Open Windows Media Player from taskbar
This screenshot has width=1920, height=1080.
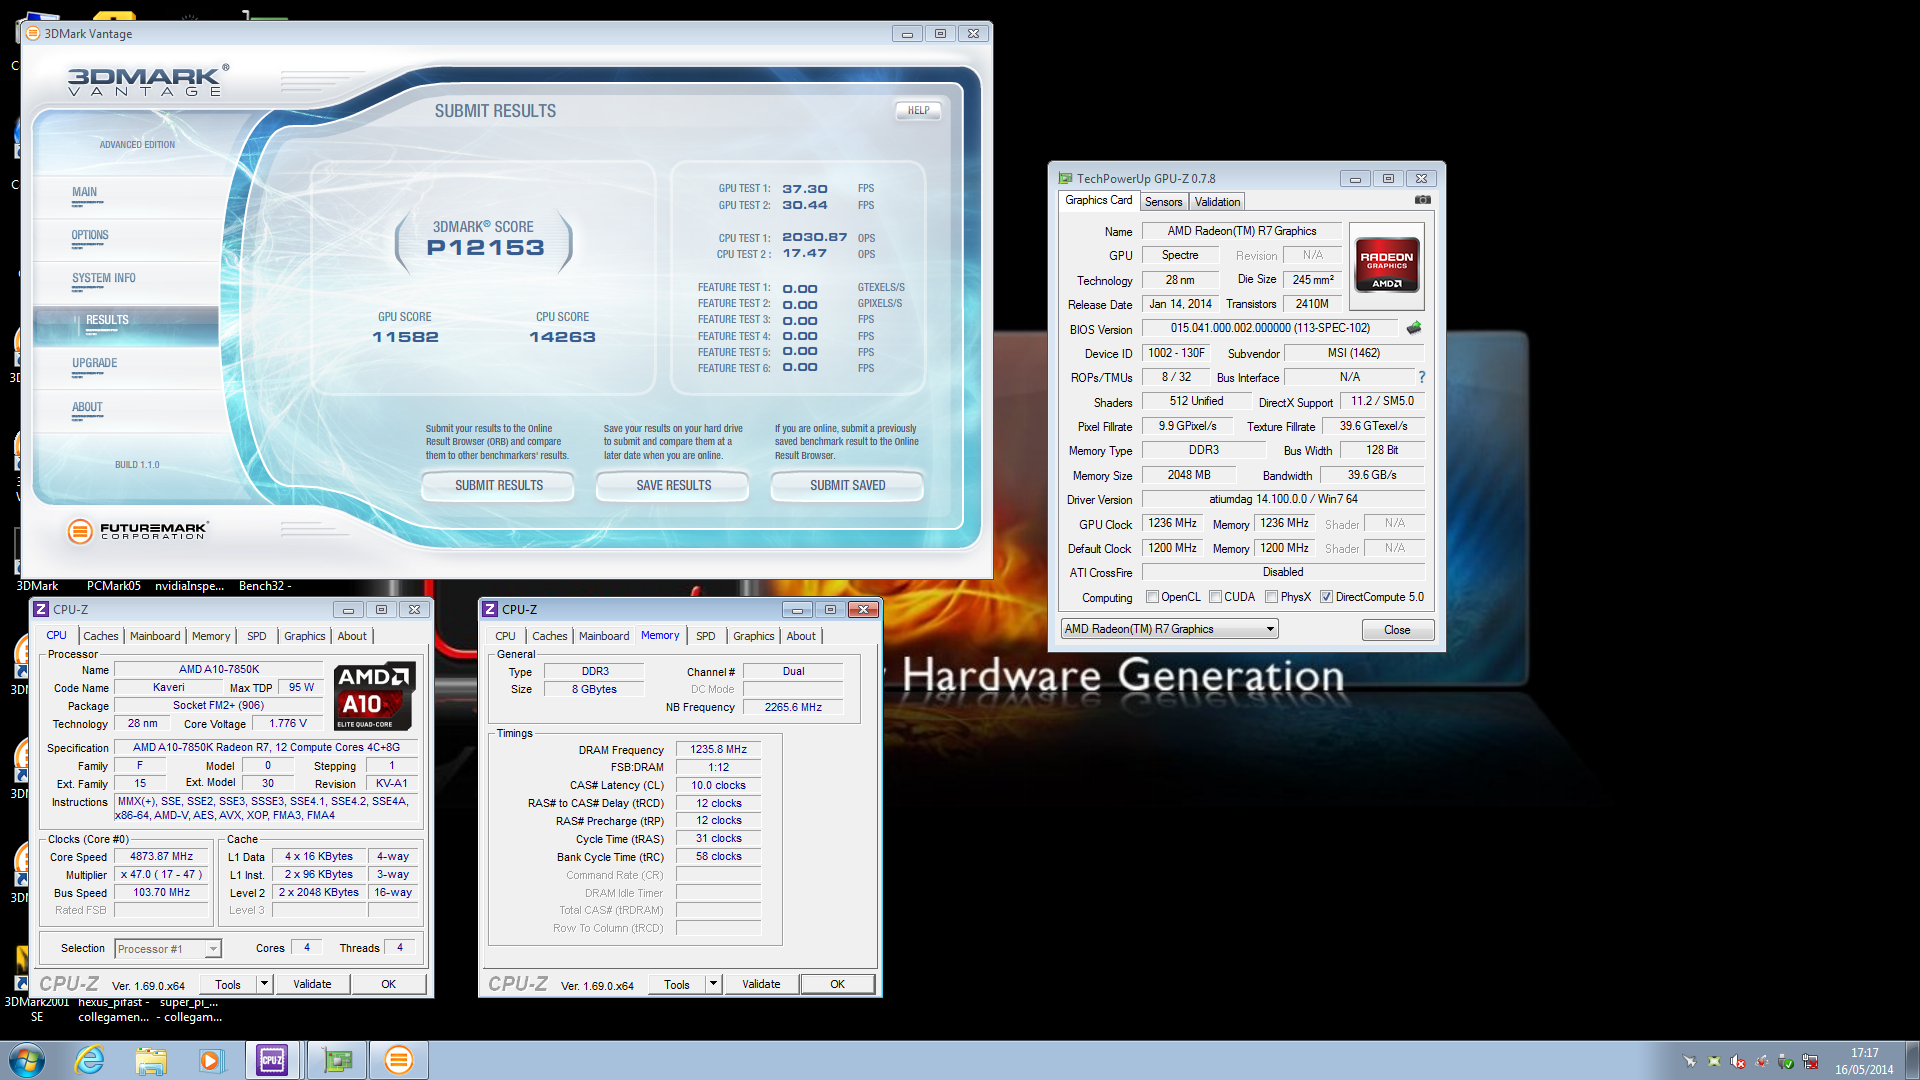click(211, 1060)
